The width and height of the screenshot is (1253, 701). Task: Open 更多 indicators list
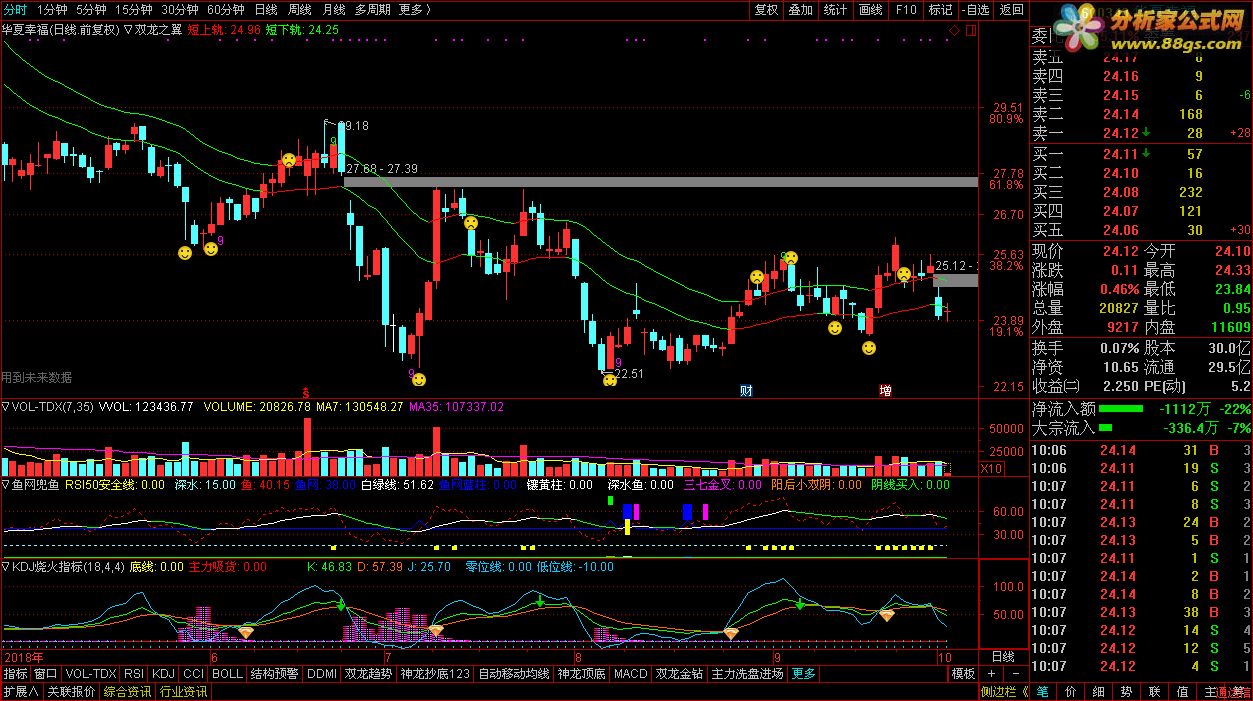coord(804,674)
